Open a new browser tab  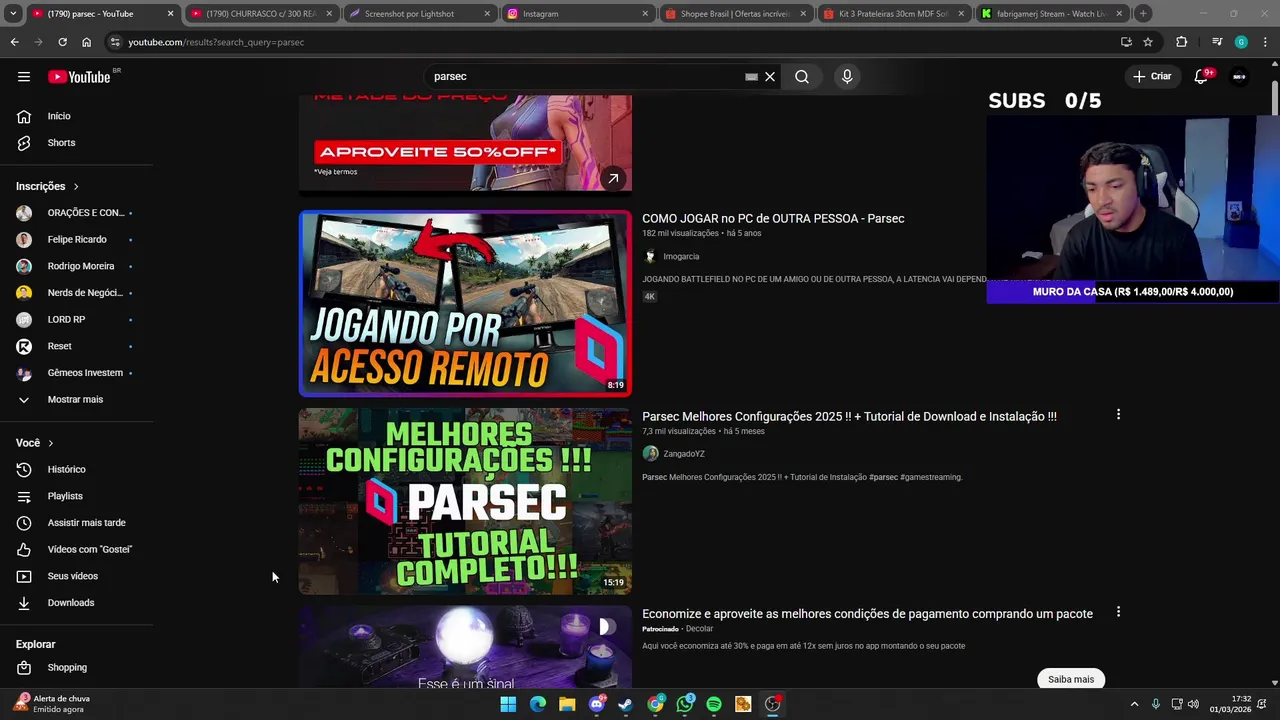[x=1143, y=14]
